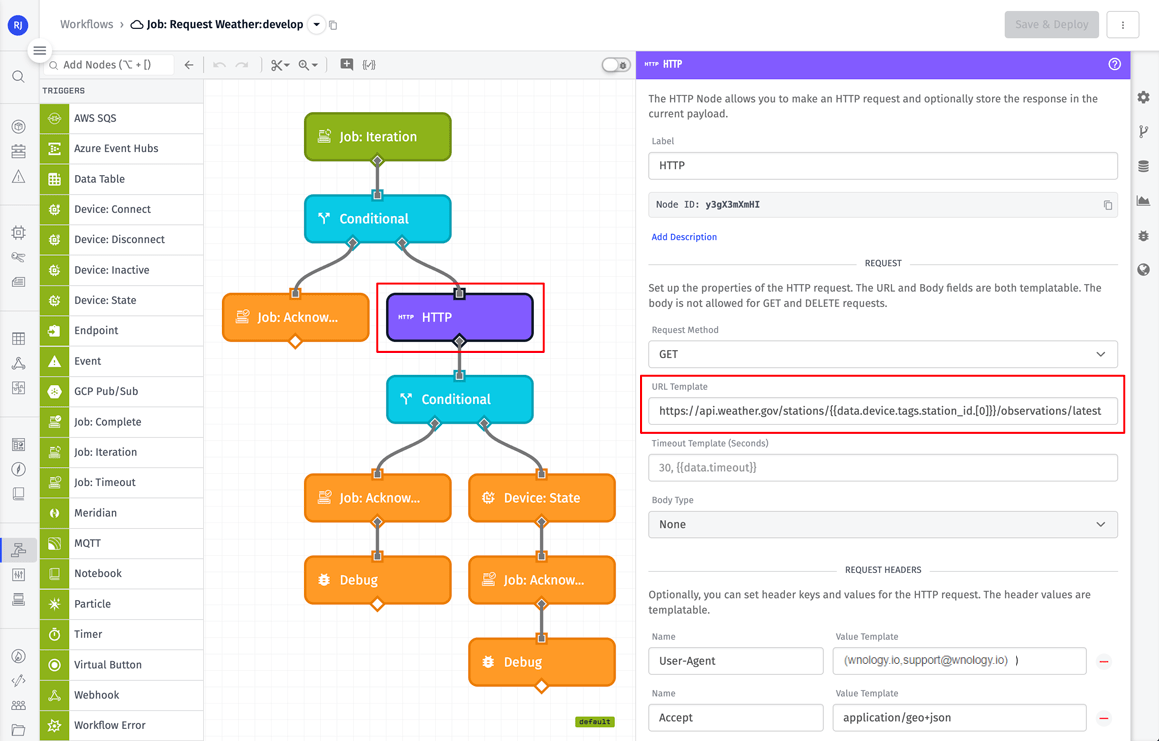Click Save & Deploy button
1159x741 pixels.
1051,24
